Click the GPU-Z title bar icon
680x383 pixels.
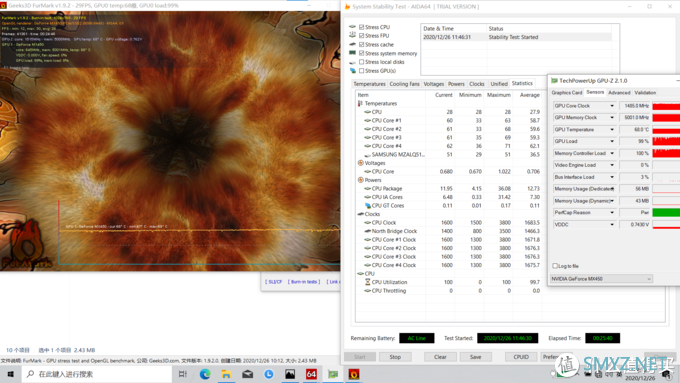[x=554, y=81]
